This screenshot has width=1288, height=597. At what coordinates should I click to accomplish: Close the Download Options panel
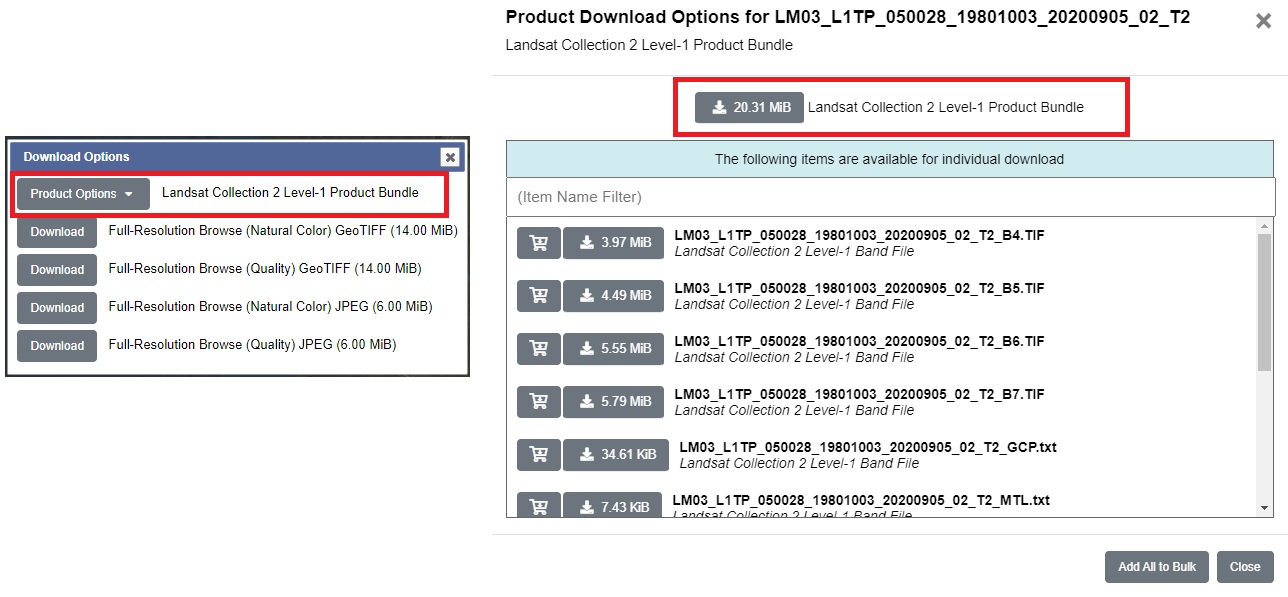(449, 157)
